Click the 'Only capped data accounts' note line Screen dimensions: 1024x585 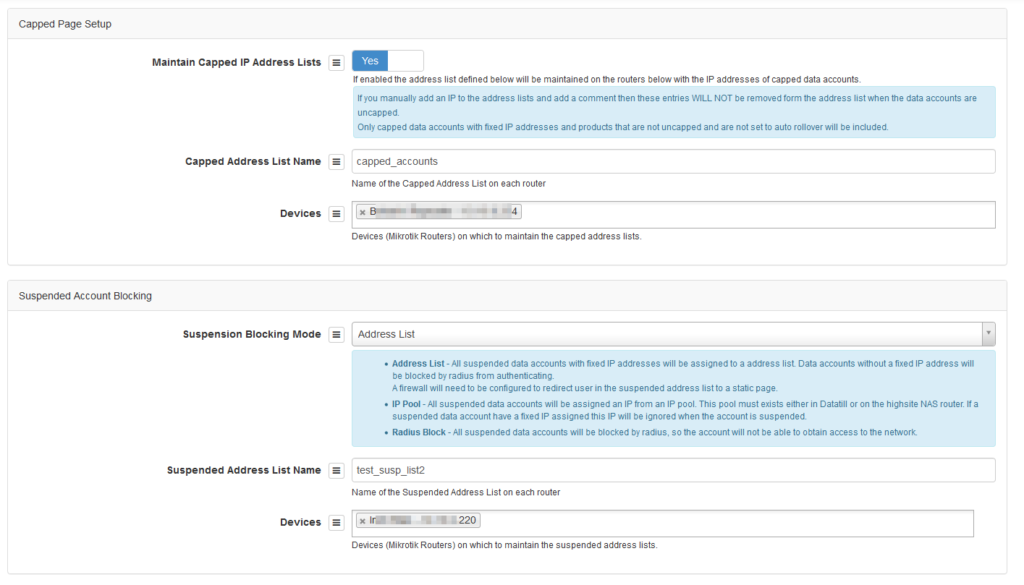click(x=622, y=127)
